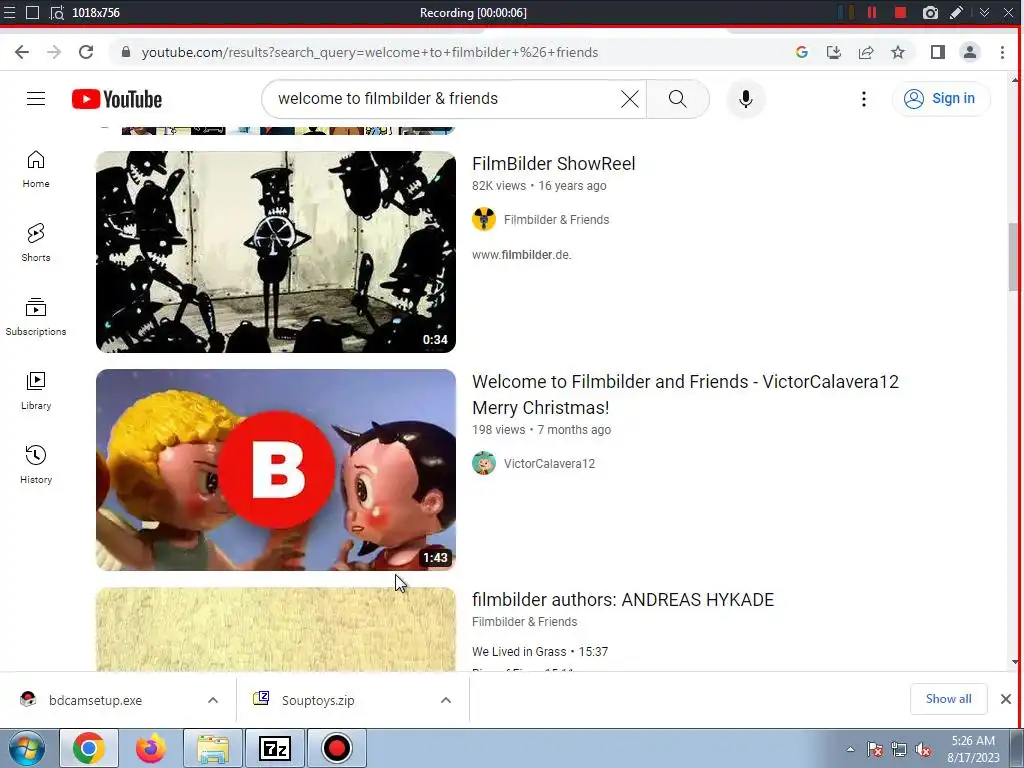Screen dimensions: 1024x768
Task: Click the install/download page icon in the address bar
Action: point(834,52)
